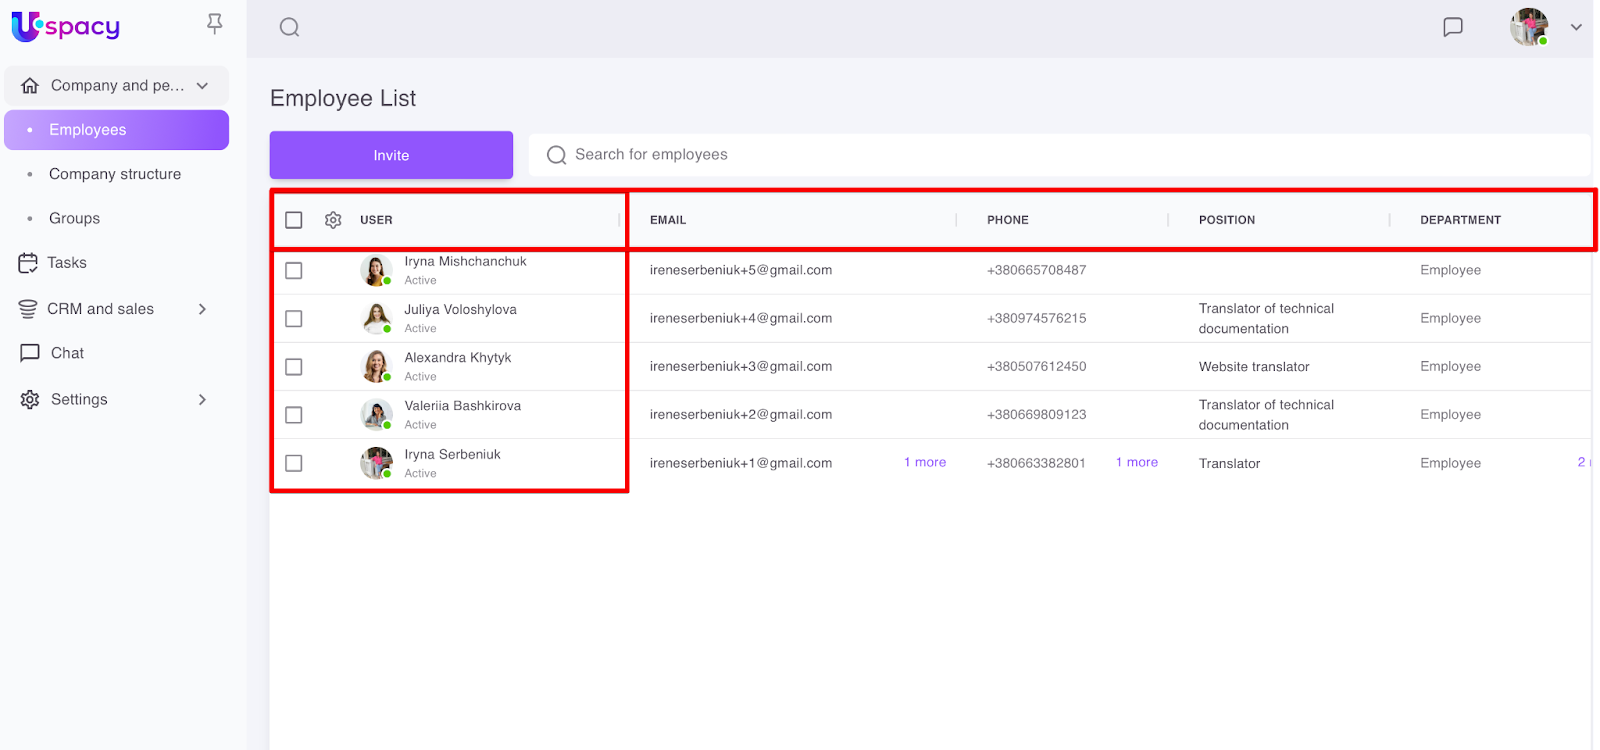Click the CRM and sales stack icon
1600x750 pixels.
pyautogui.click(x=28, y=309)
